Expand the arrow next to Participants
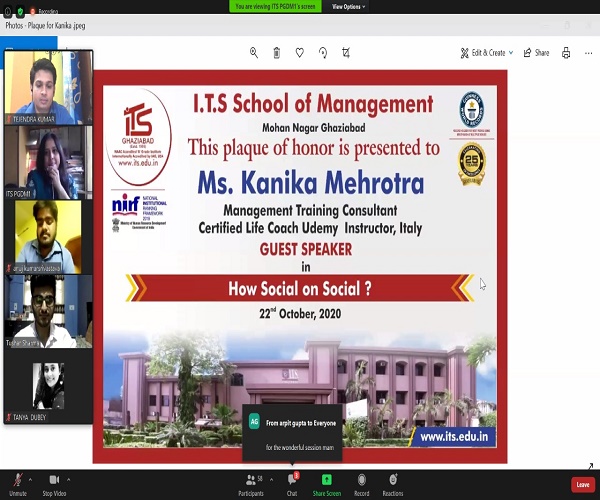This screenshot has height=500, width=600. [271, 479]
